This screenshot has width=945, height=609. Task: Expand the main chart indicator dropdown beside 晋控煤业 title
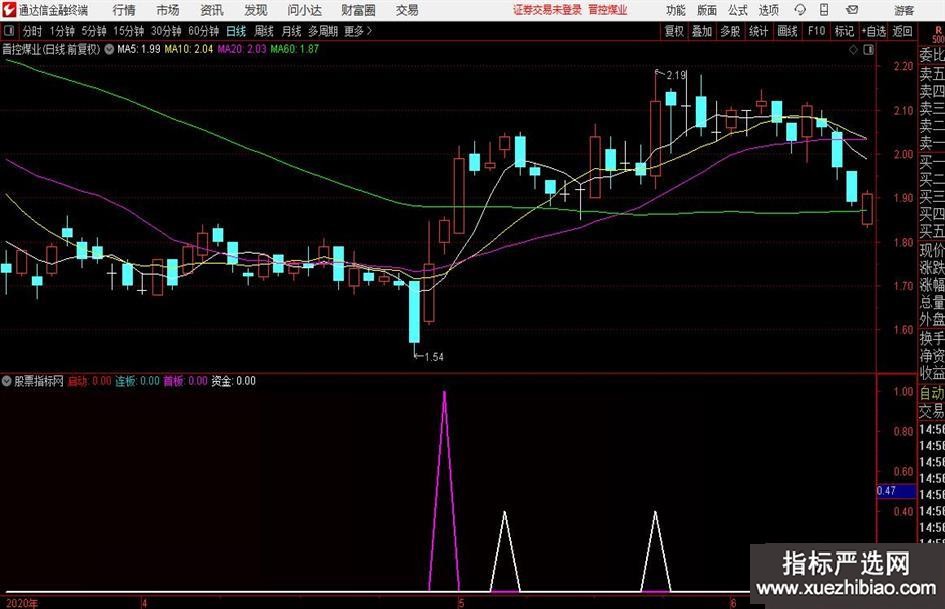click(109, 49)
